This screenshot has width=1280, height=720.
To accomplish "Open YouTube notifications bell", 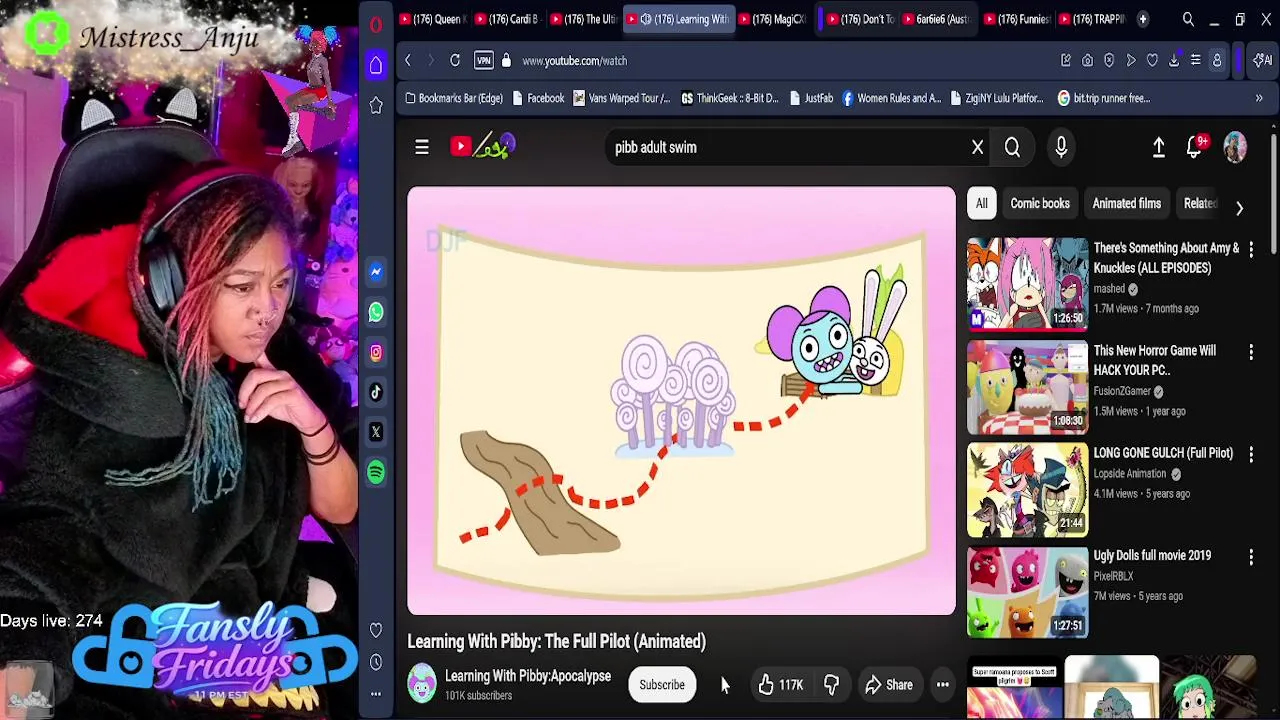I will 1195,147.
